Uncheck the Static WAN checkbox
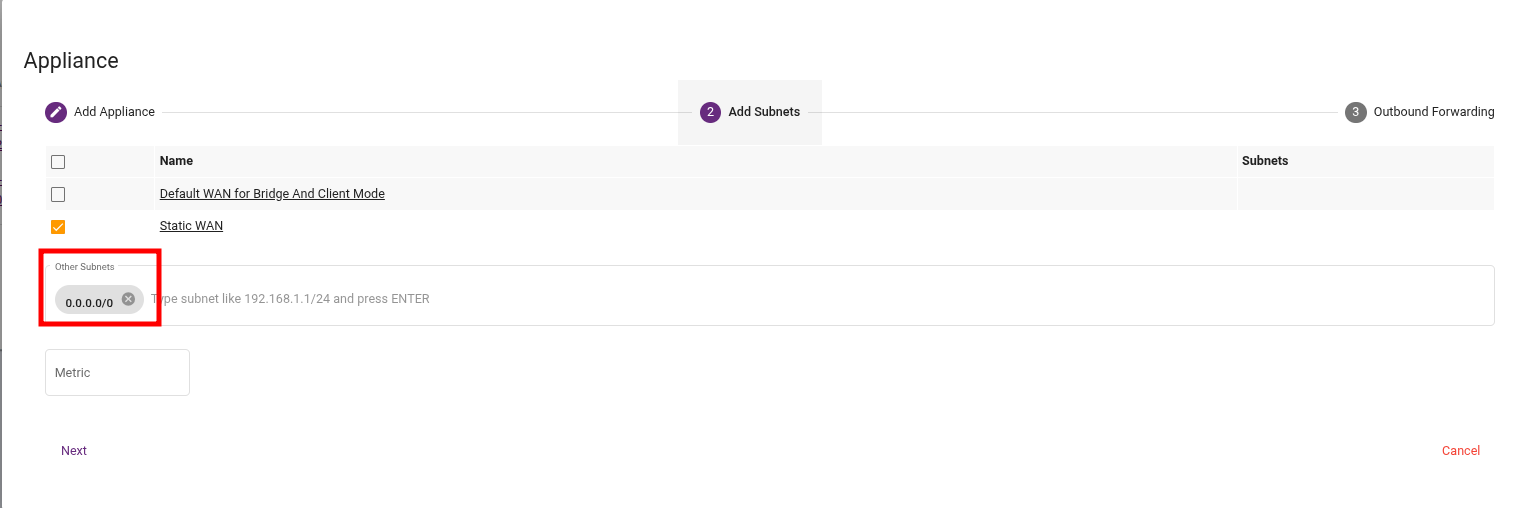This screenshot has width=1535, height=508. [x=58, y=227]
